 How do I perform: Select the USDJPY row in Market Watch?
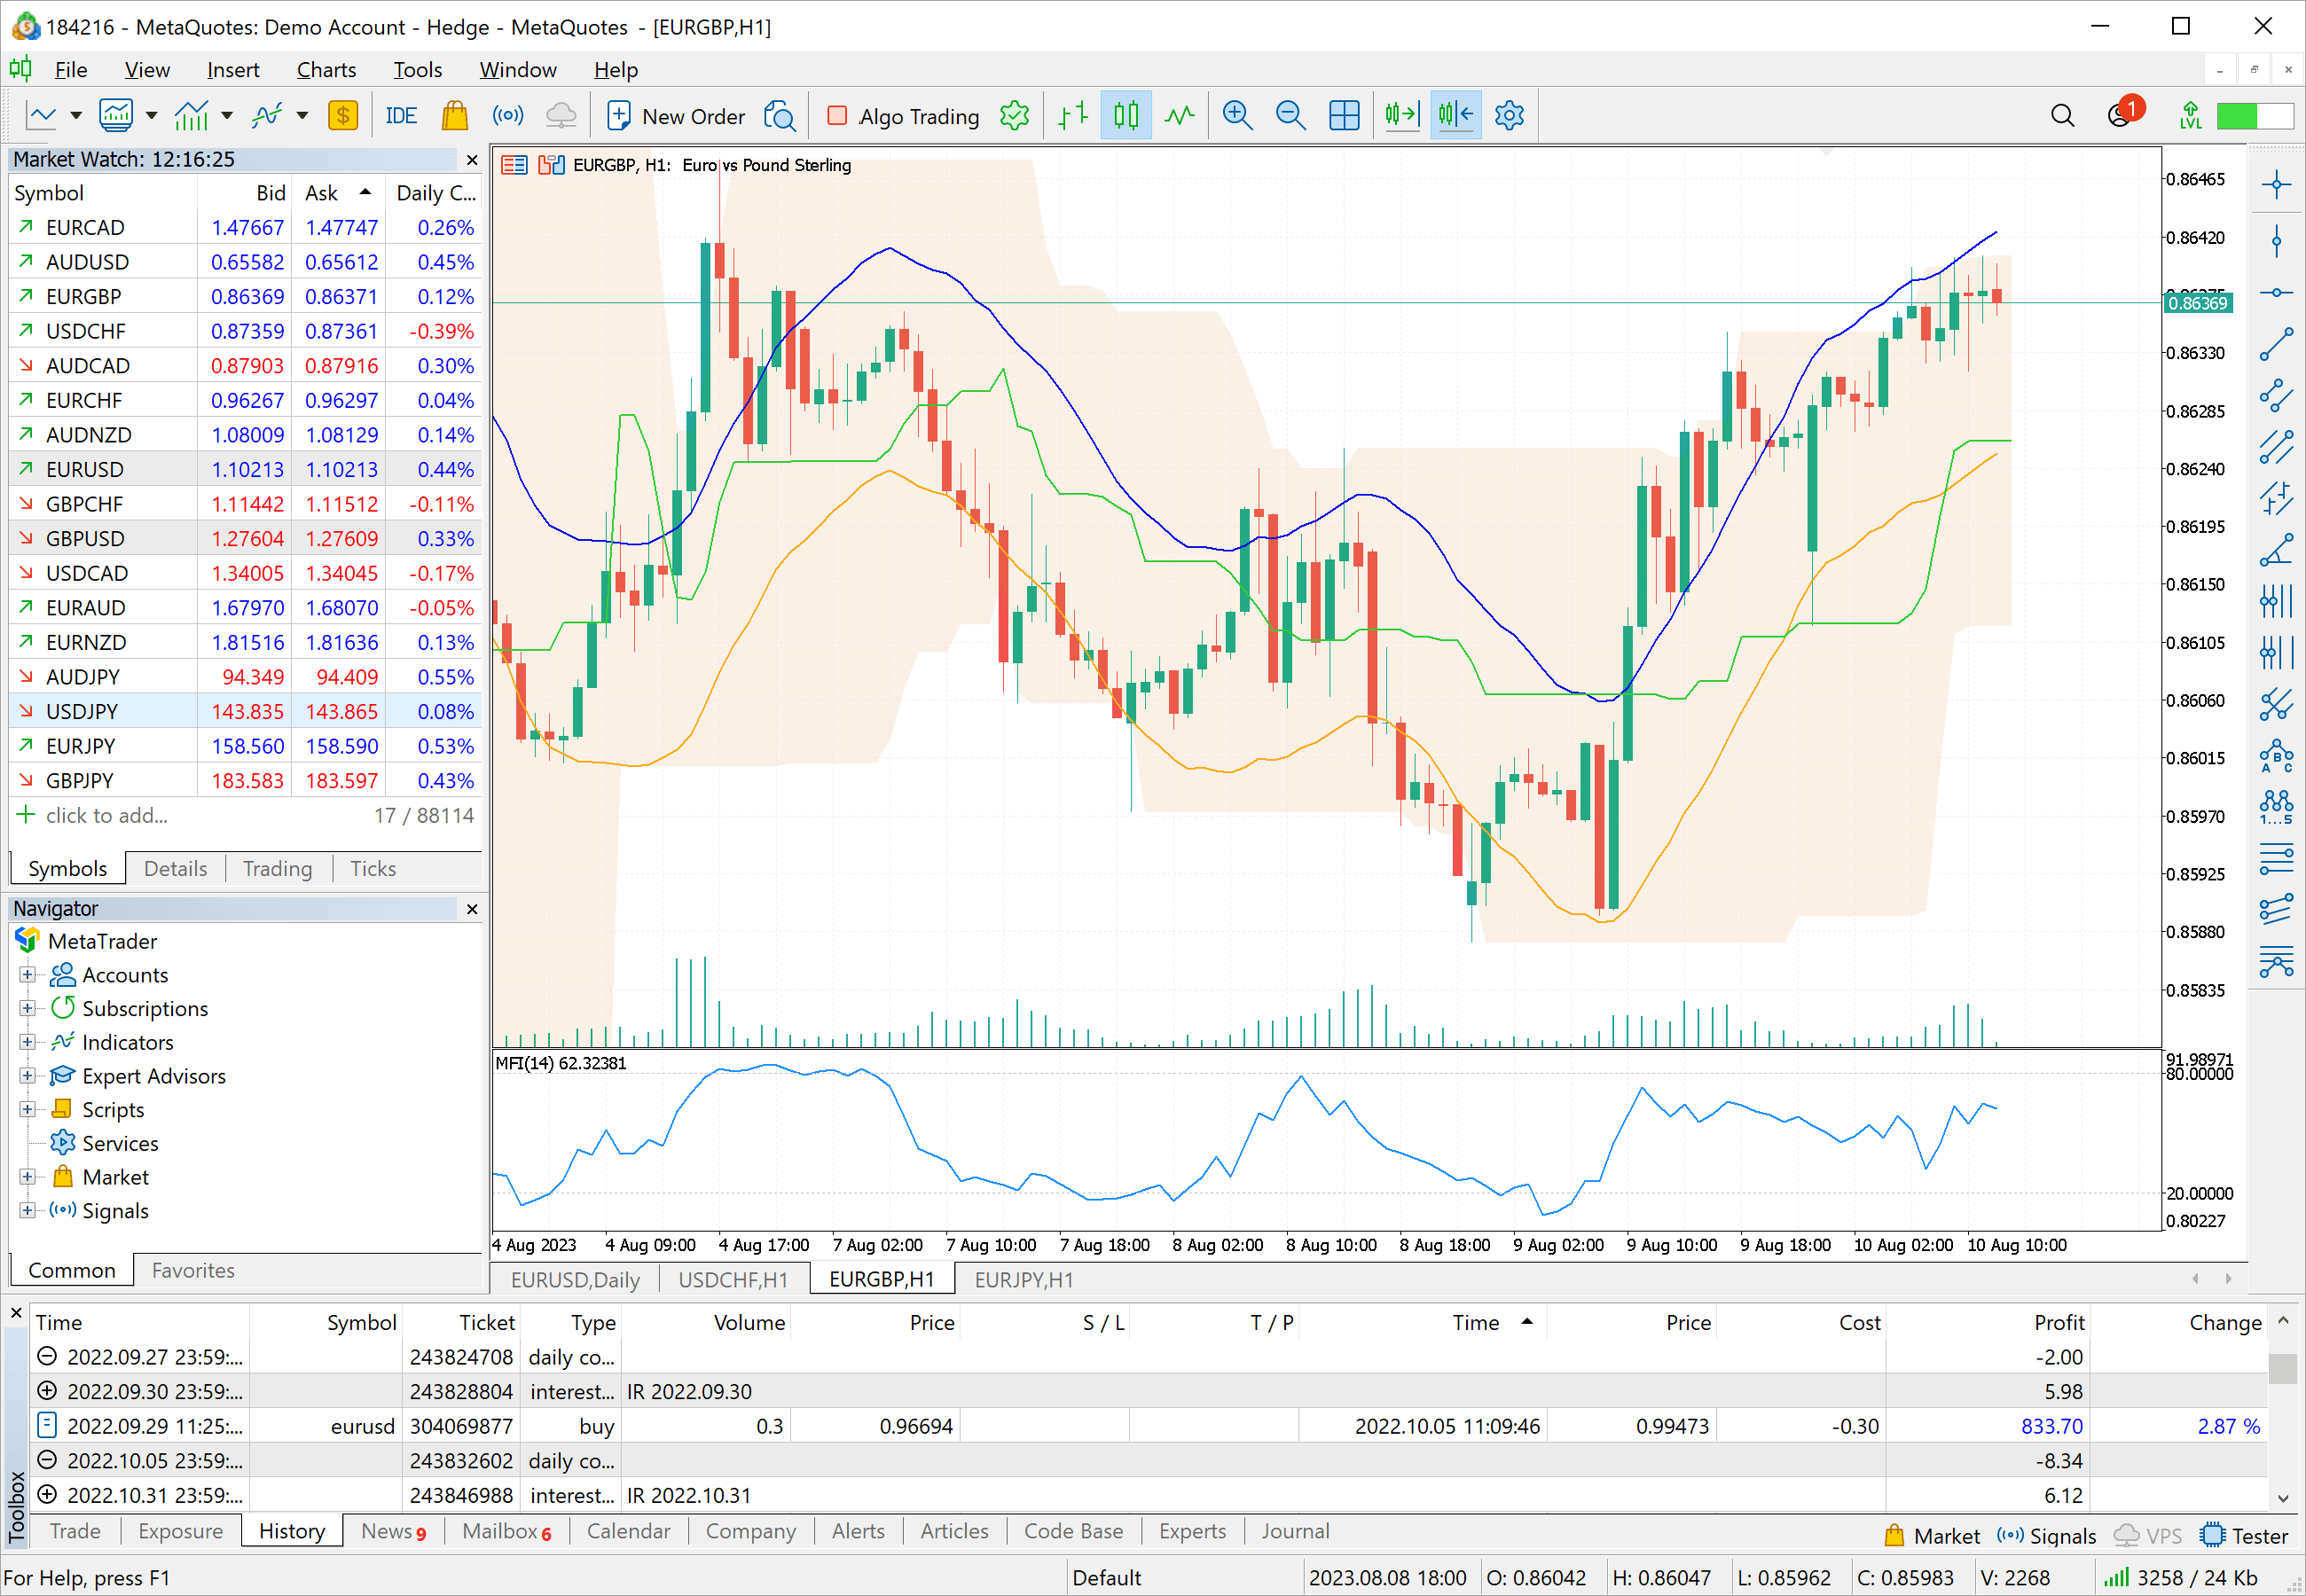244,711
